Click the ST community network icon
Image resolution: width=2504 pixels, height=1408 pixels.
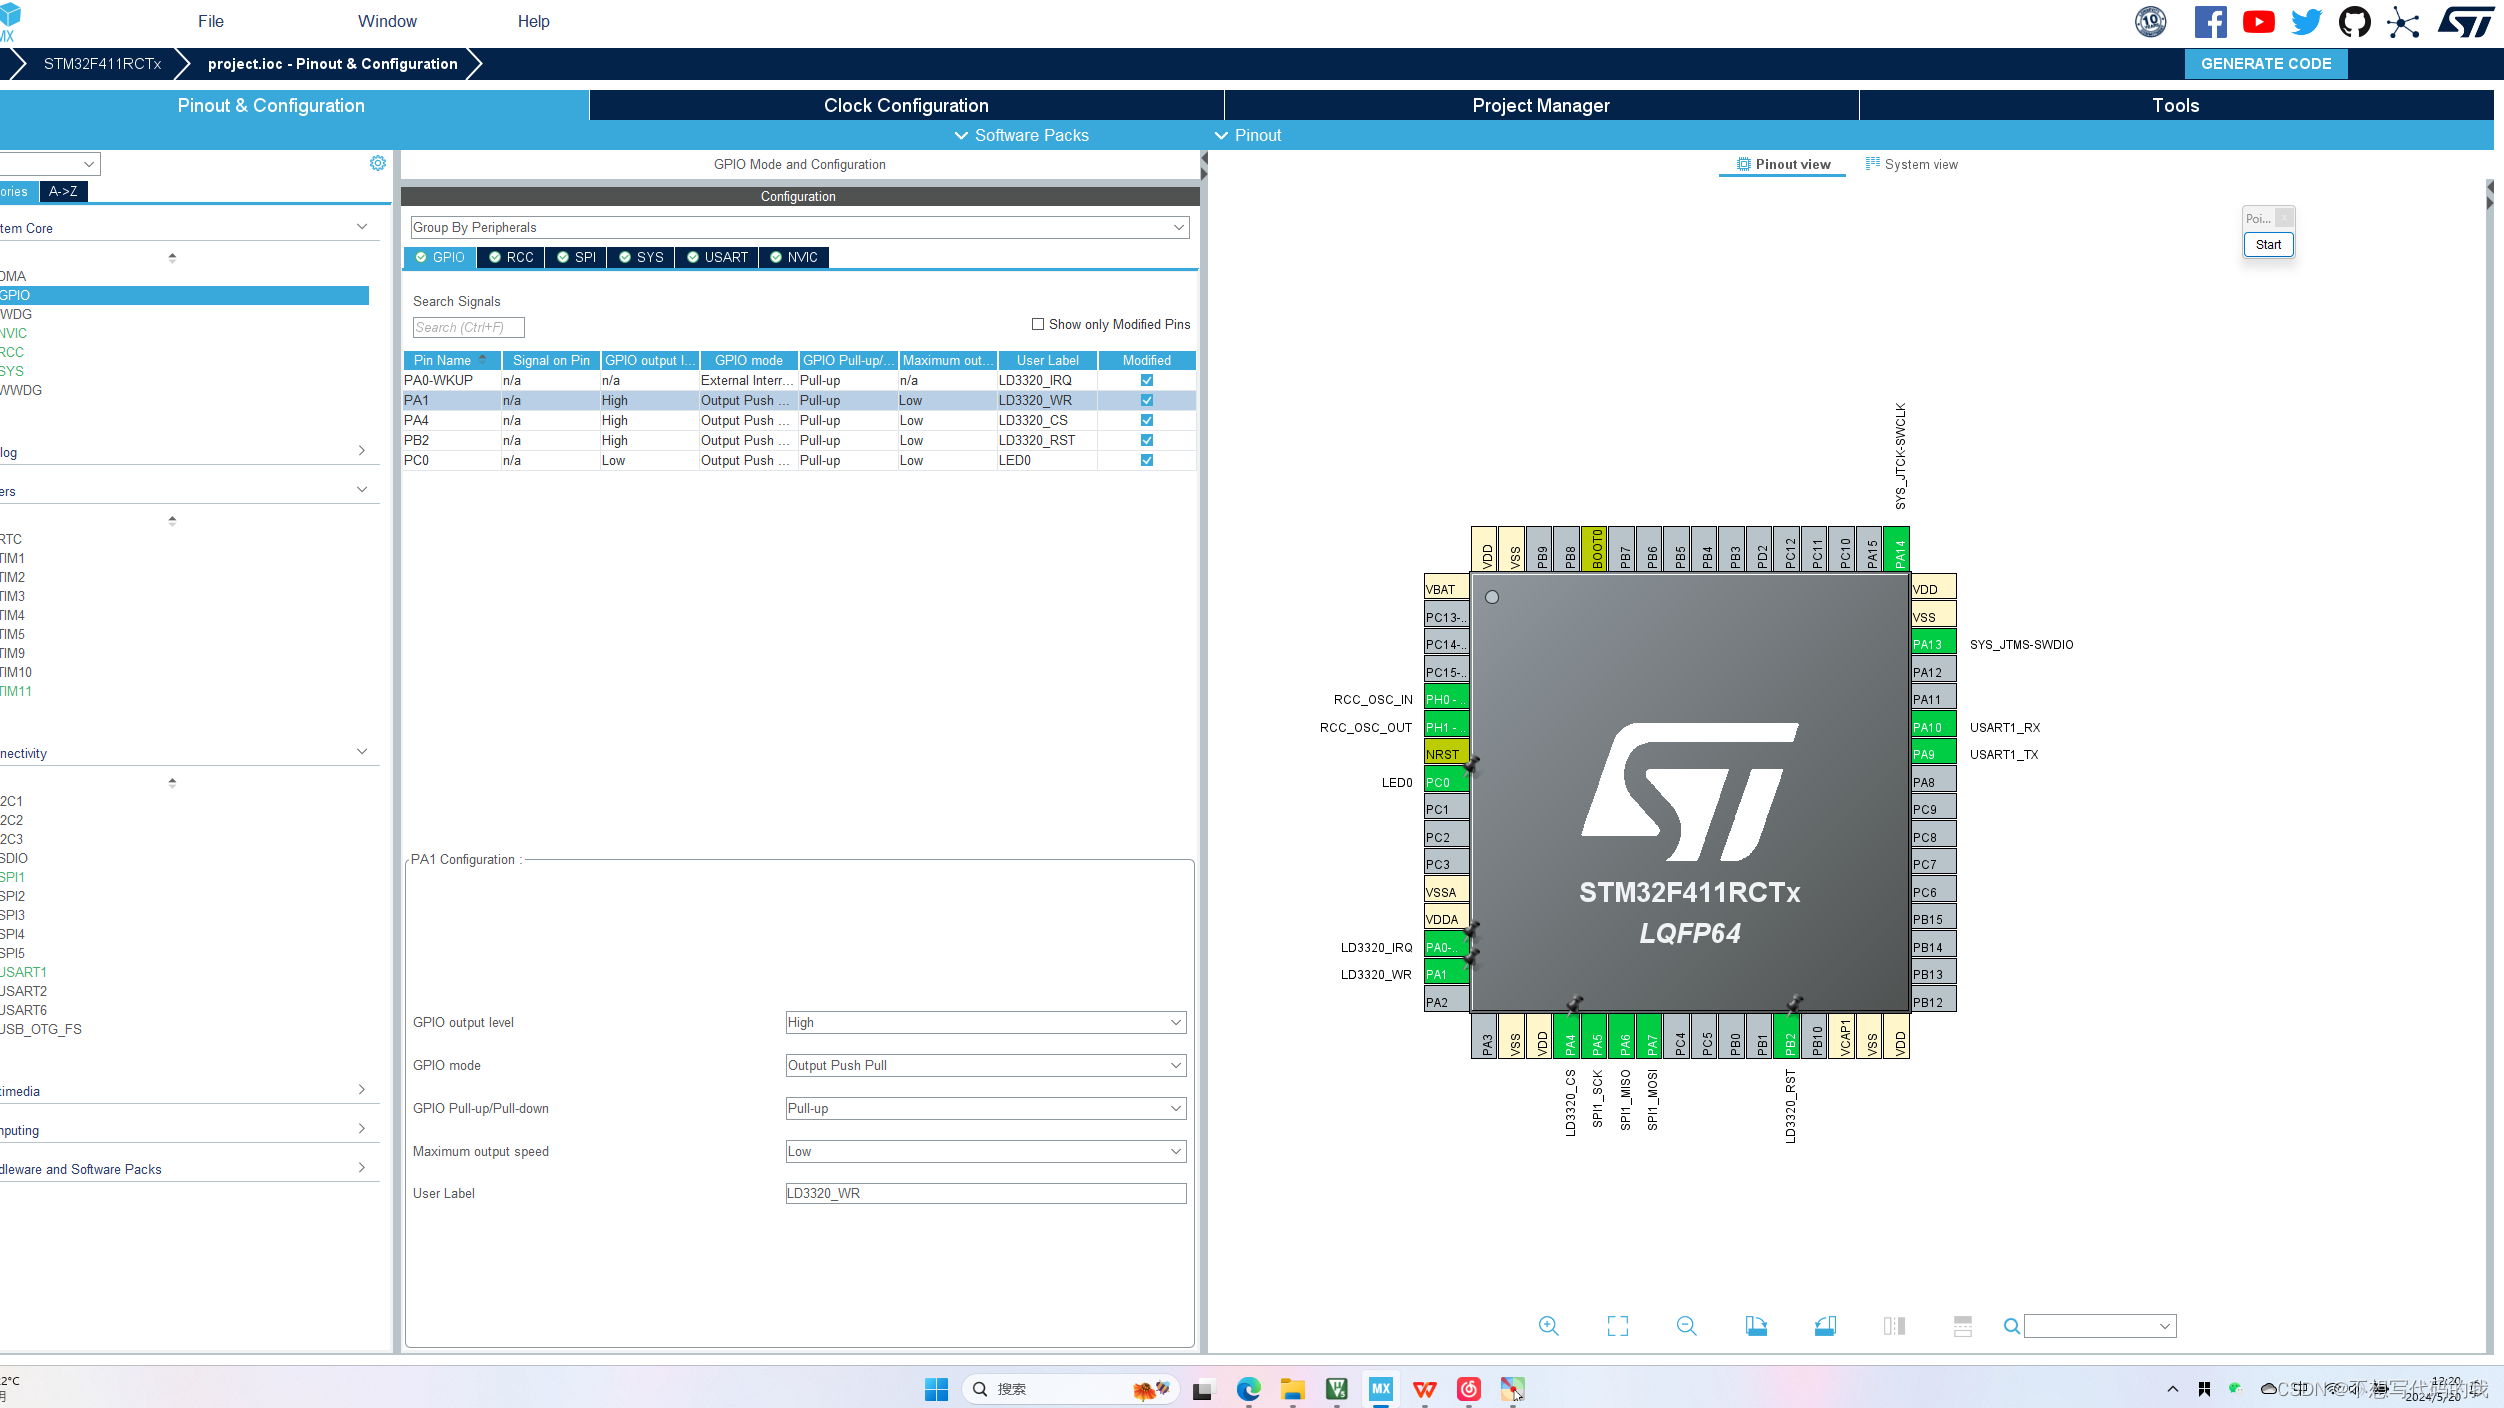[2403, 22]
